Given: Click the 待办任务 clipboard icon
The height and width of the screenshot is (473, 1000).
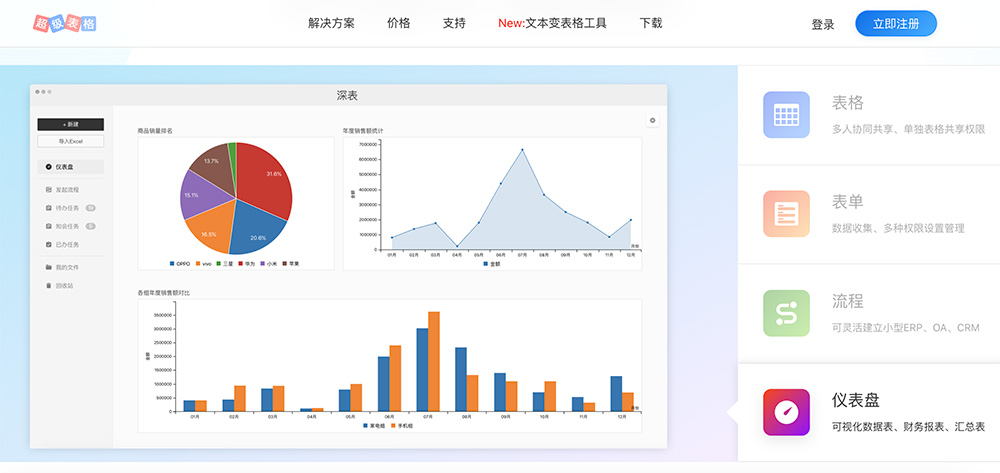Looking at the screenshot, I should [x=48, y=208].
